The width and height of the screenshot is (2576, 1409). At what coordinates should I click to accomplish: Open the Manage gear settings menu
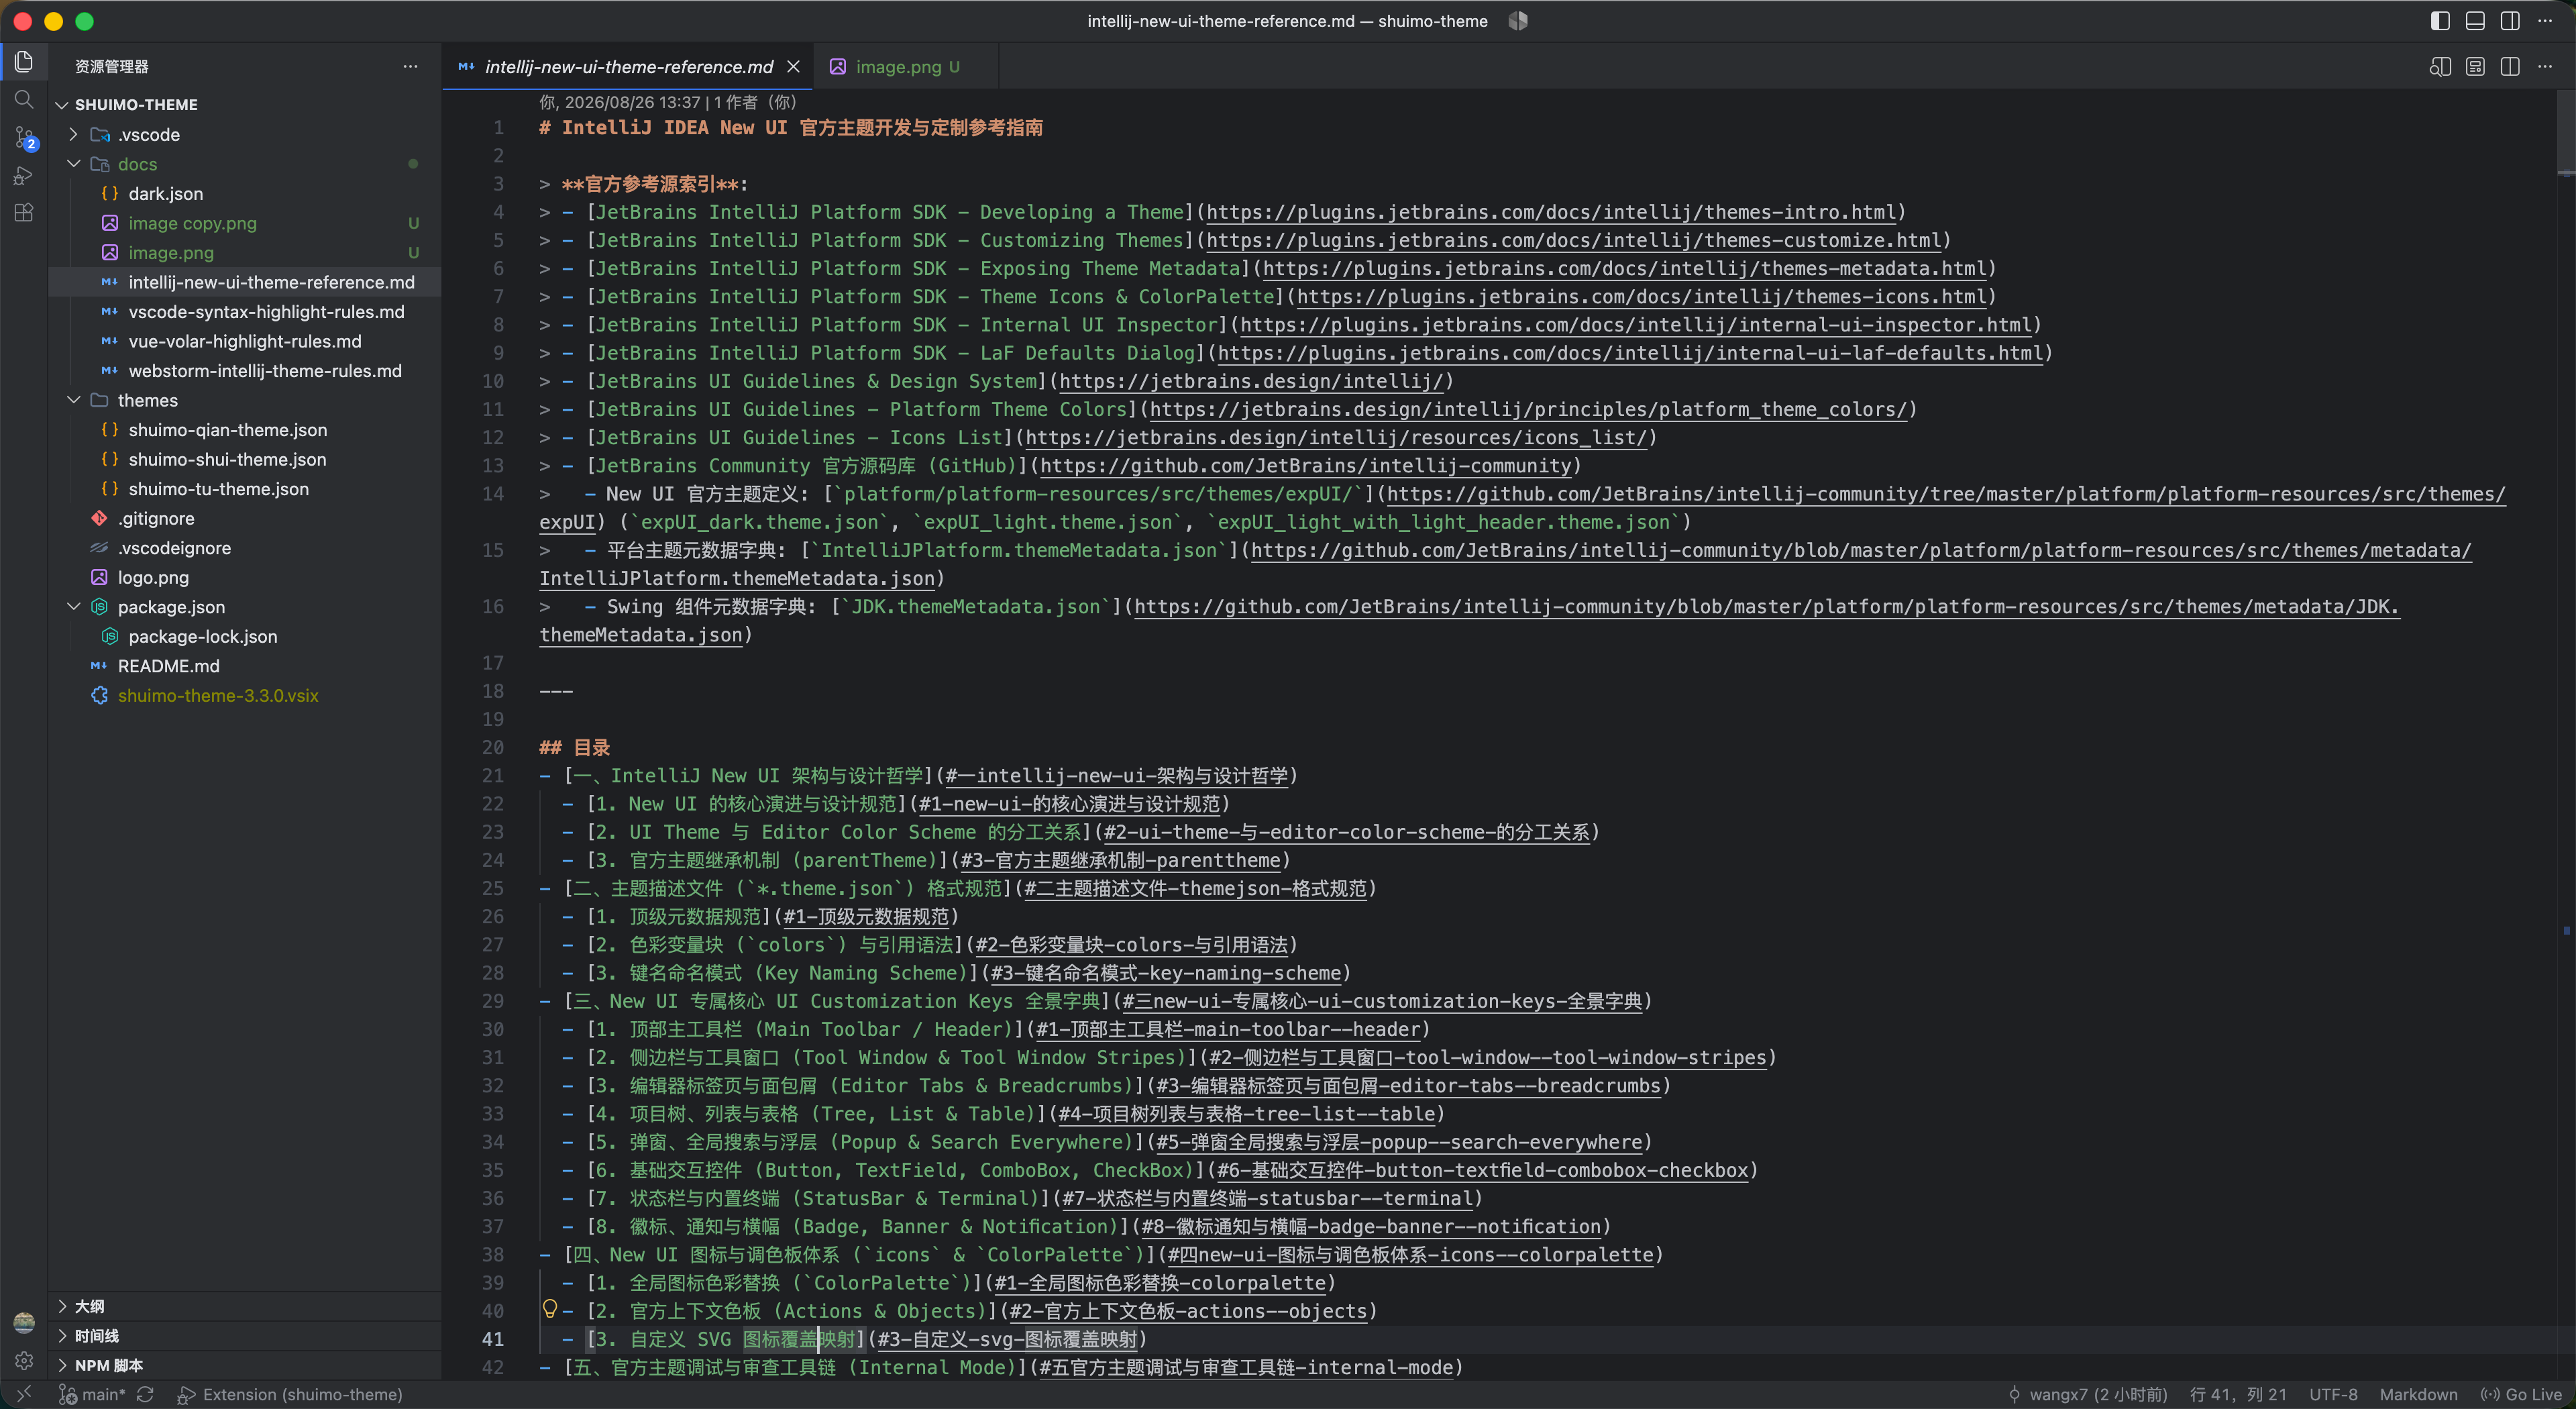point(24,1360)
